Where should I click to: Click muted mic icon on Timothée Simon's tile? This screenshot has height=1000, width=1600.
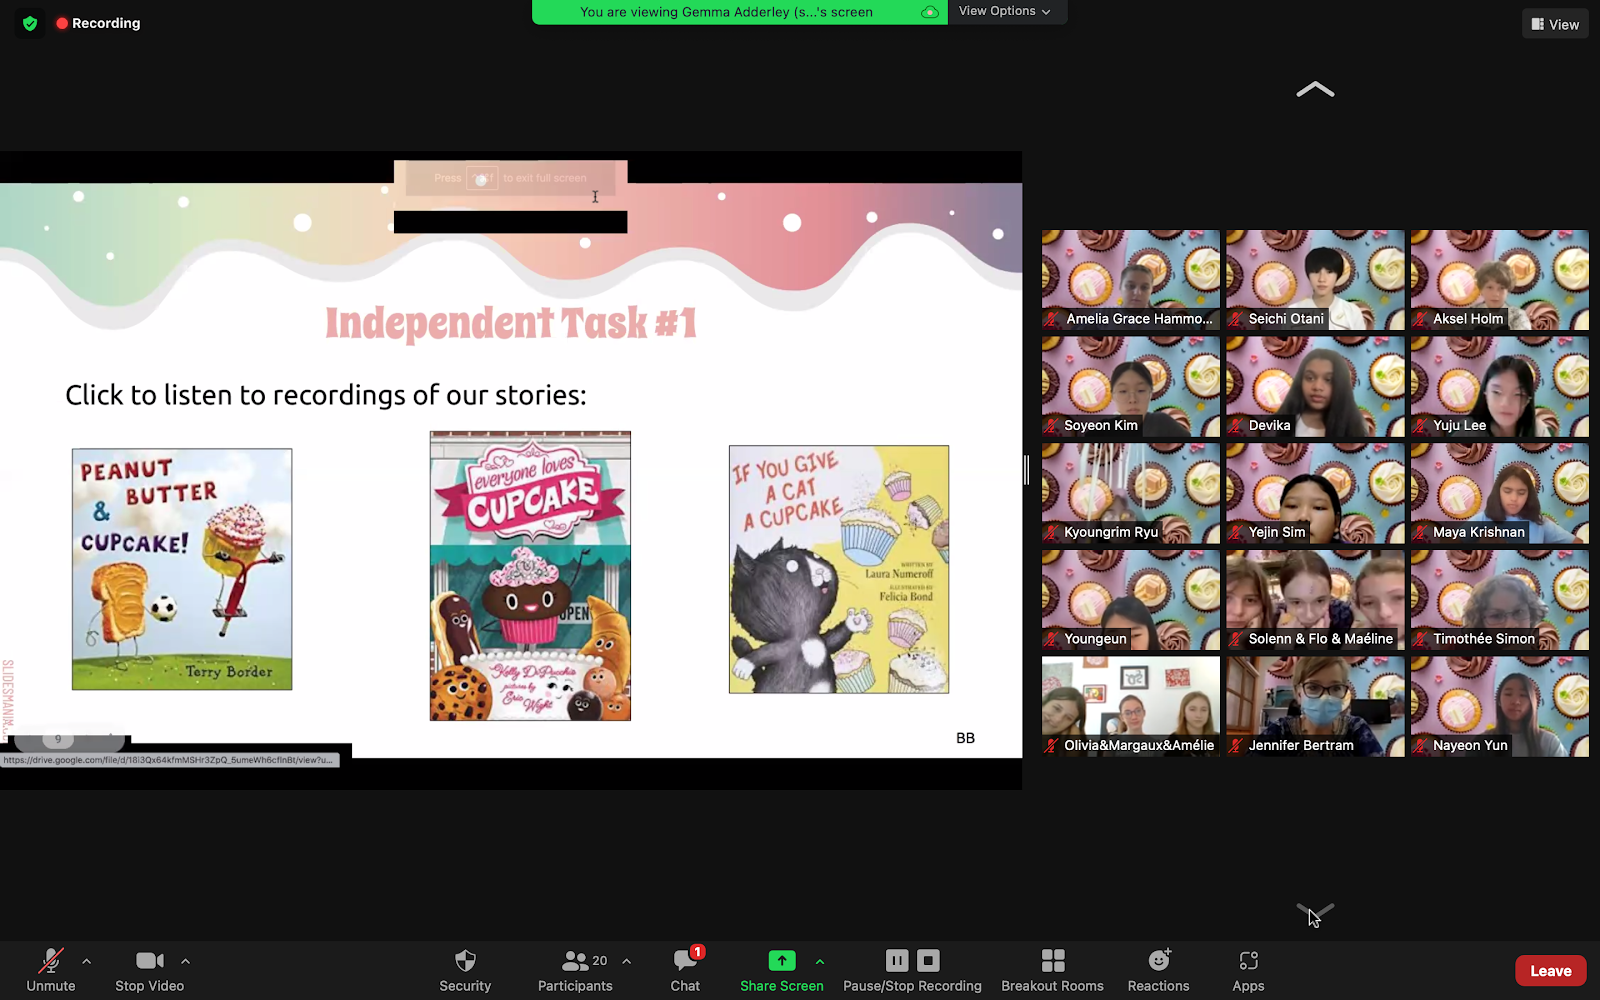[1421, 639]
